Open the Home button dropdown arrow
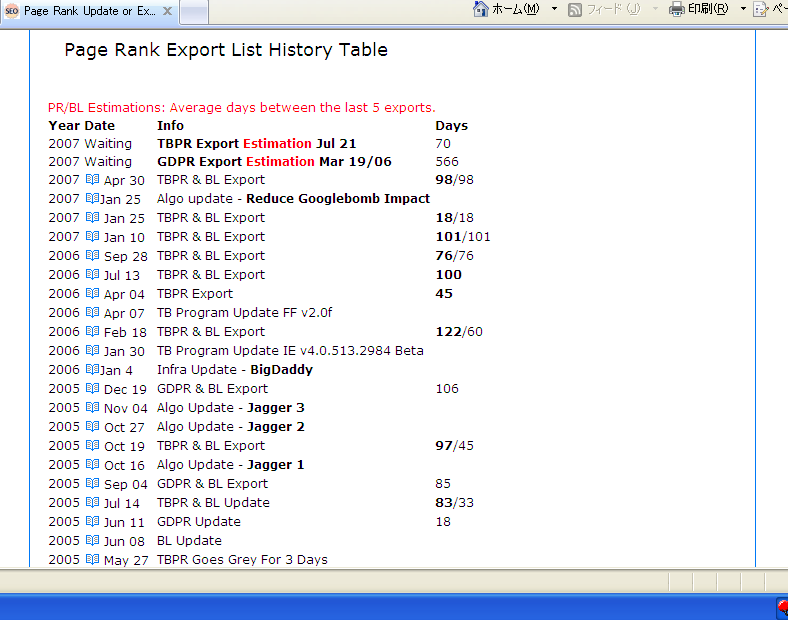The height and width of the screenshot is (620, 788). 554,9
